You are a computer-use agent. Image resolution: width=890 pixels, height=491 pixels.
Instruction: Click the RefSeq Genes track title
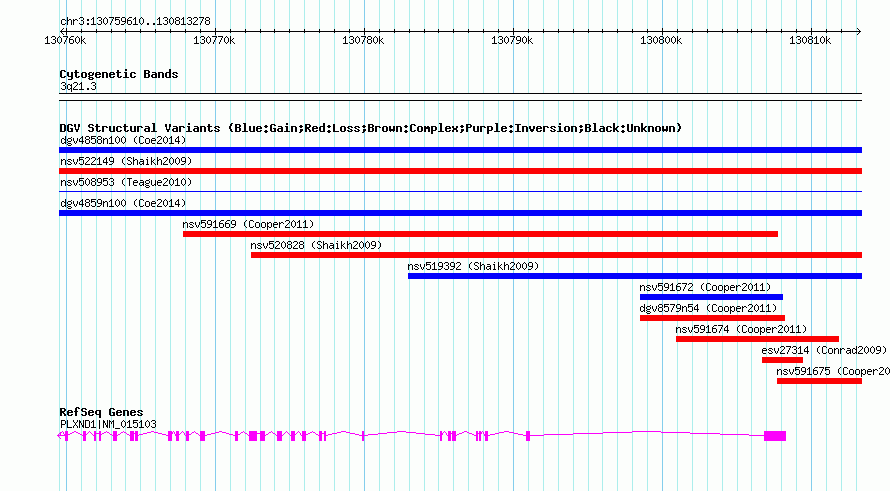(101, 412)
